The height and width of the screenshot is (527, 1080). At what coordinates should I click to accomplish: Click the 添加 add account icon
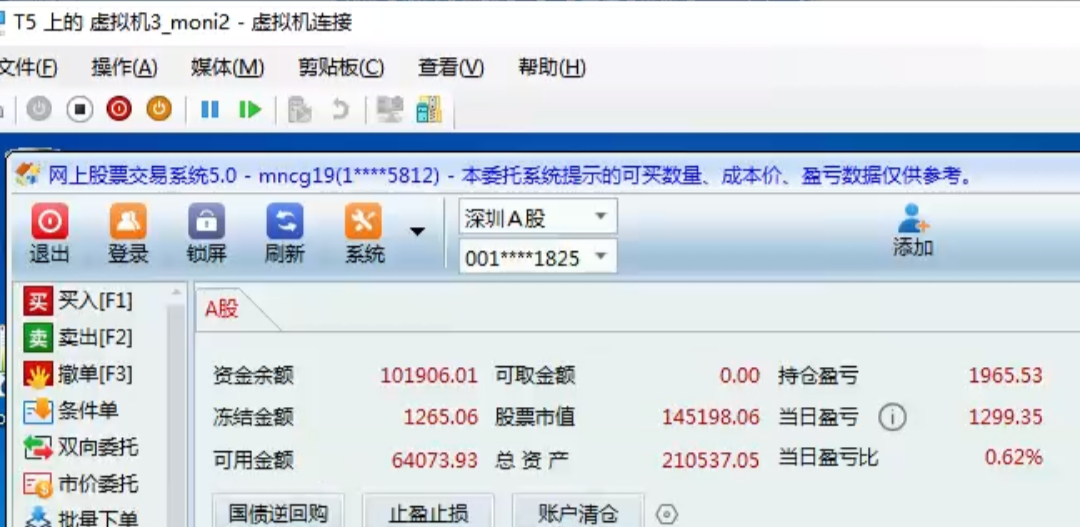tap(913, 231)
